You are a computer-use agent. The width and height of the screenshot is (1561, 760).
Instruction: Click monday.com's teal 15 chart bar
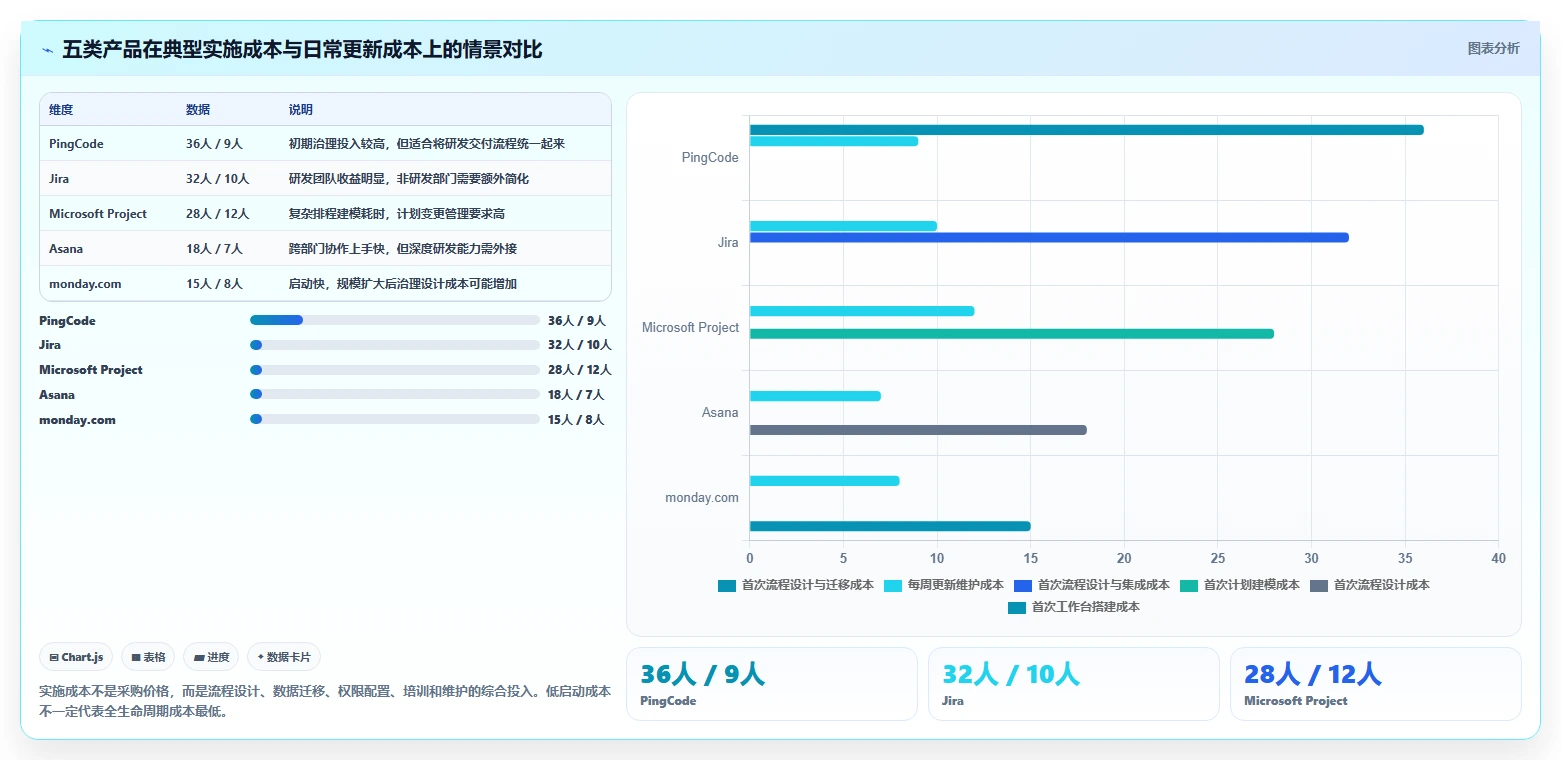(890, 526)
